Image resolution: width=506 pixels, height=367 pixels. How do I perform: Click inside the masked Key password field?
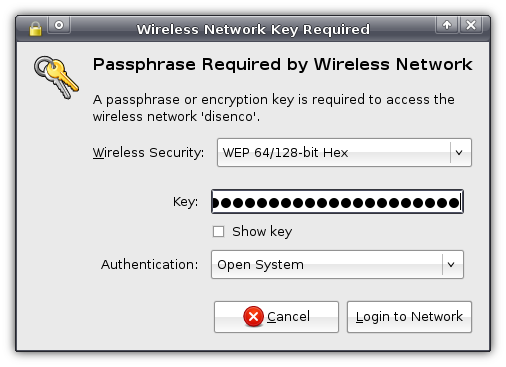tap(337, 202)
